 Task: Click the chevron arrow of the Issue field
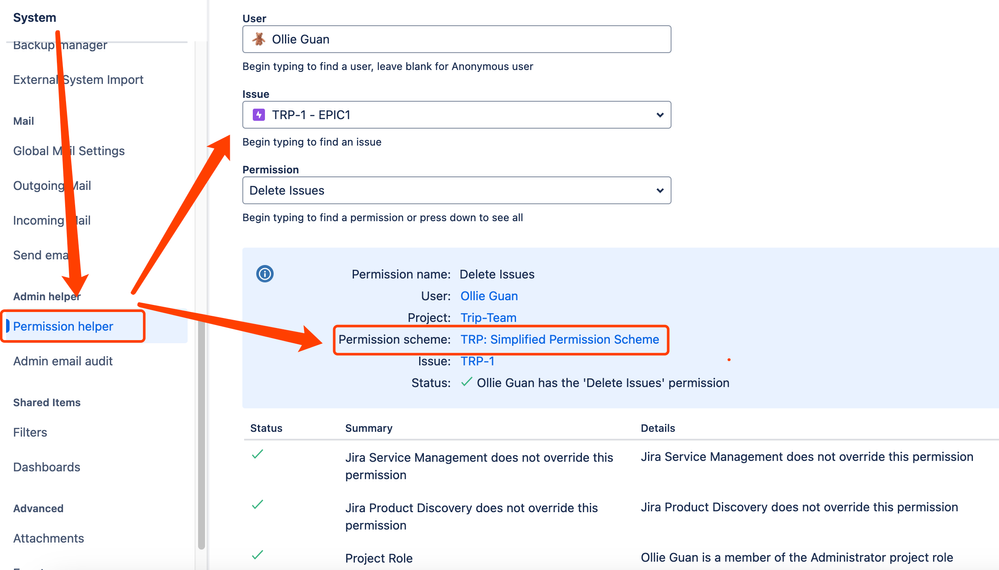point(660,115)
